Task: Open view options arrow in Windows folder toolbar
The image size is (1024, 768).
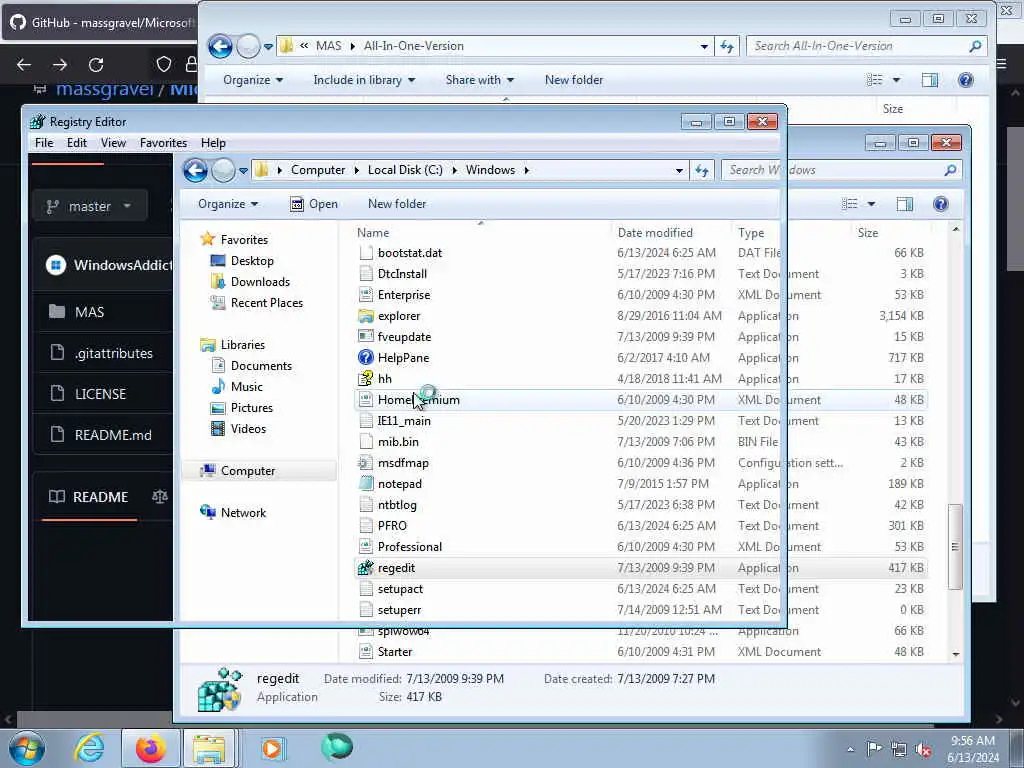Action: (x=871, y=204)
